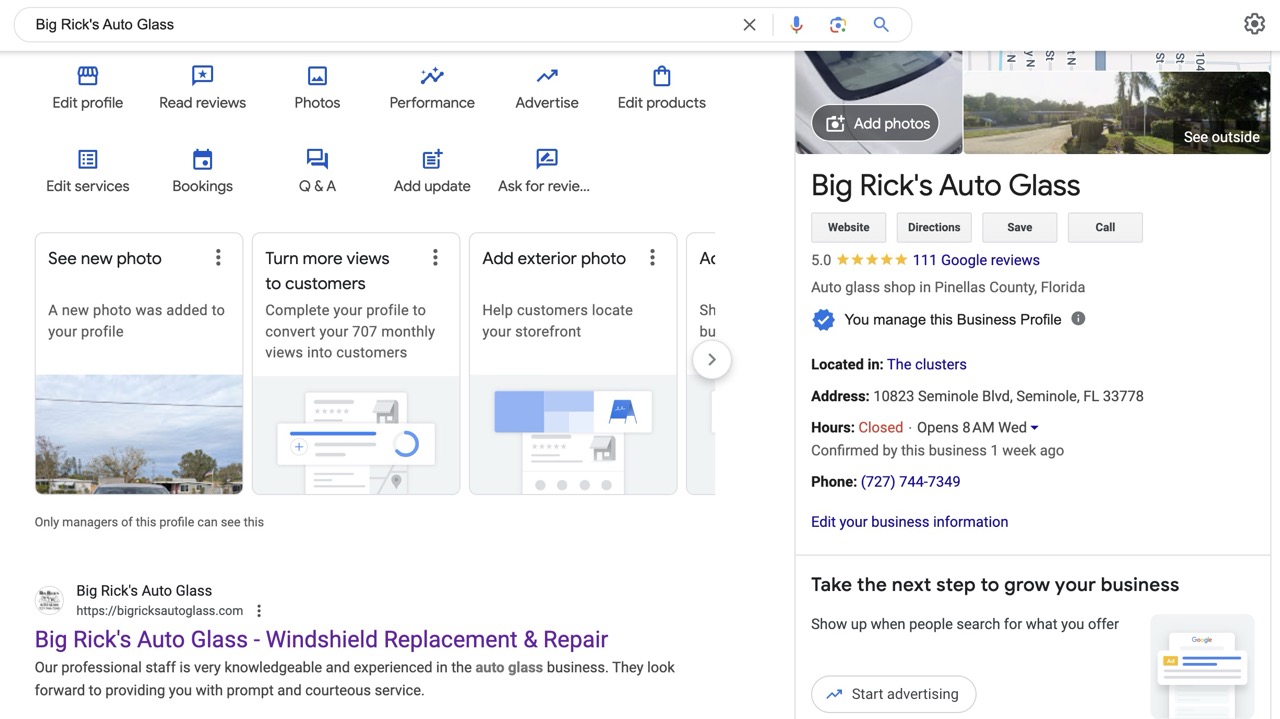Click the verified blue checkmark badge
Image resolution: width=1280 pixels, height=719 pixels.
click(x=823, y=320)
